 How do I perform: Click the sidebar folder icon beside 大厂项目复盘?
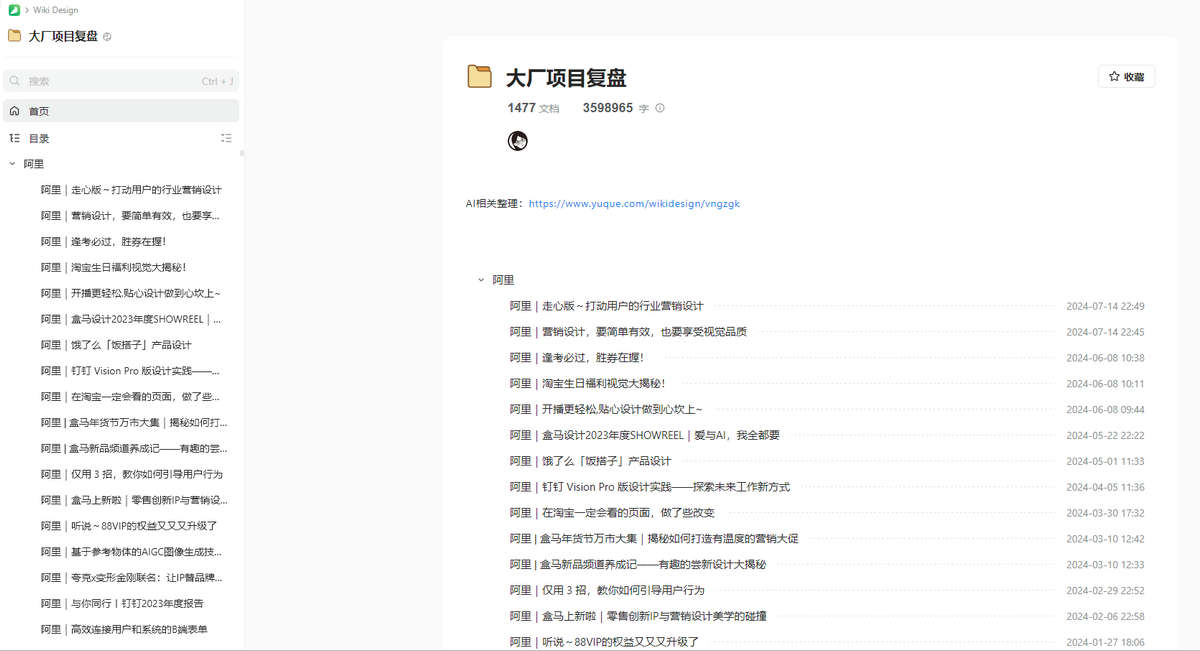14,36
